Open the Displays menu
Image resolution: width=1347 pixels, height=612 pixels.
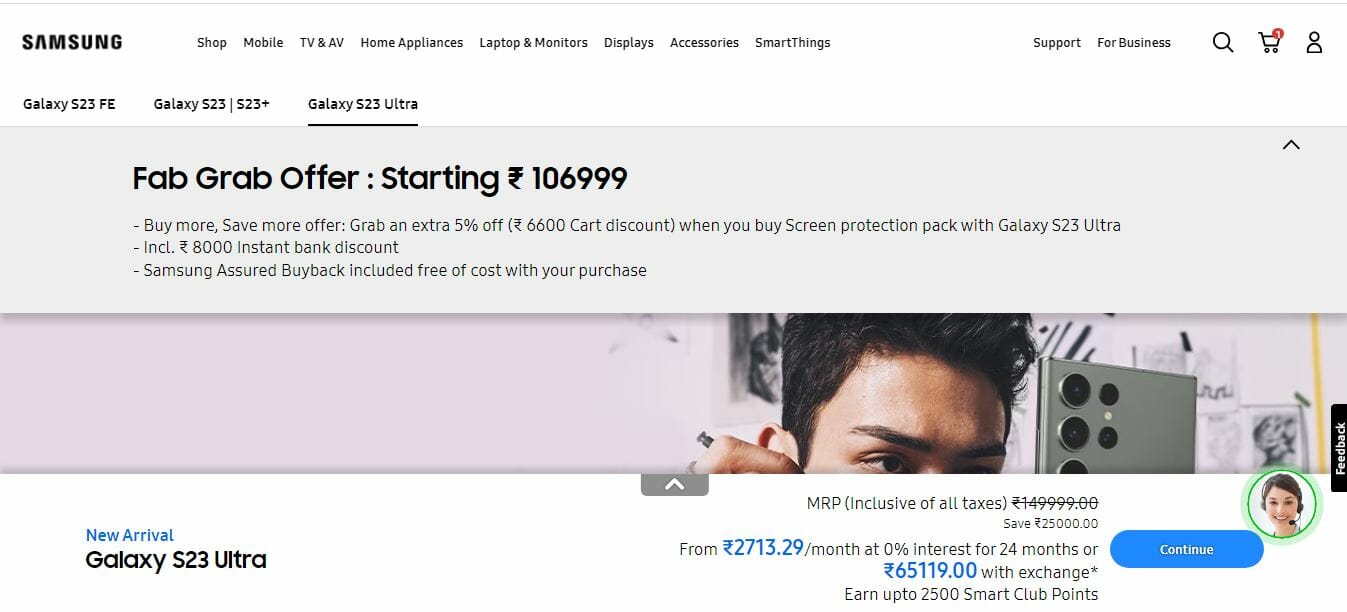click(629, 43)
